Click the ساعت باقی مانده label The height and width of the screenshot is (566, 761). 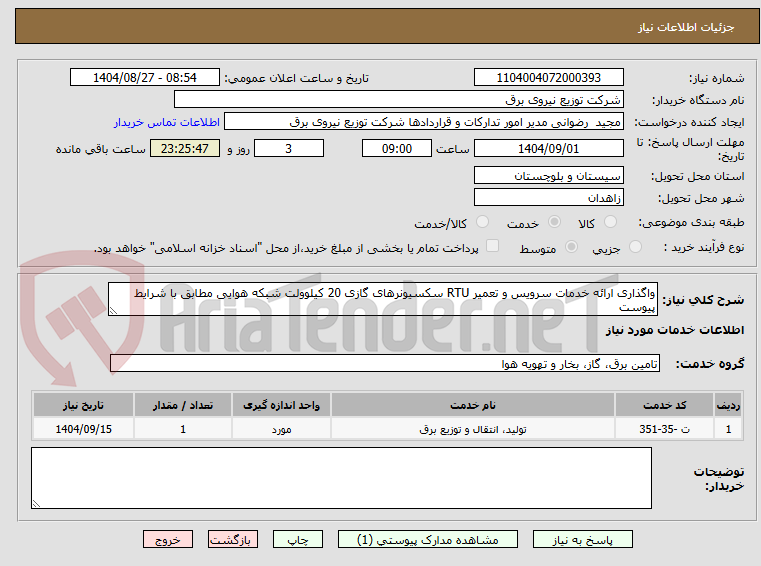pos(100,149)
